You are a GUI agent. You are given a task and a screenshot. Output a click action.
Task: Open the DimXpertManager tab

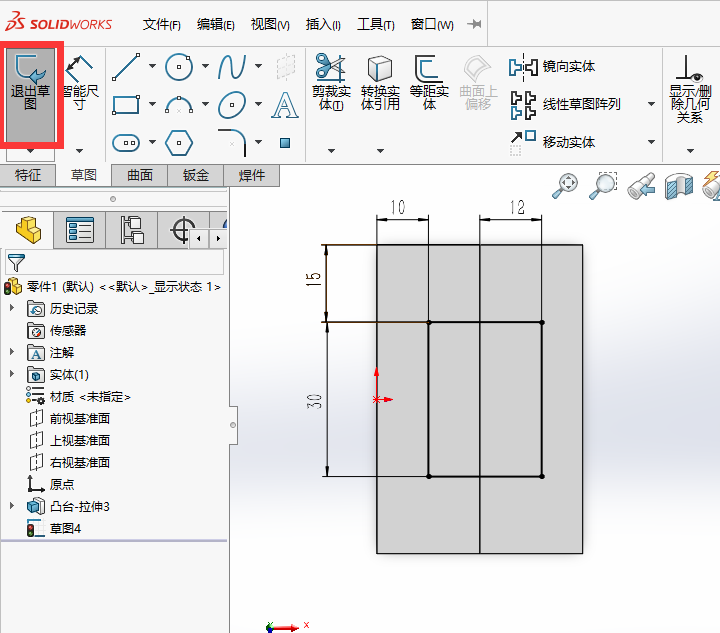tap(183, 230)
